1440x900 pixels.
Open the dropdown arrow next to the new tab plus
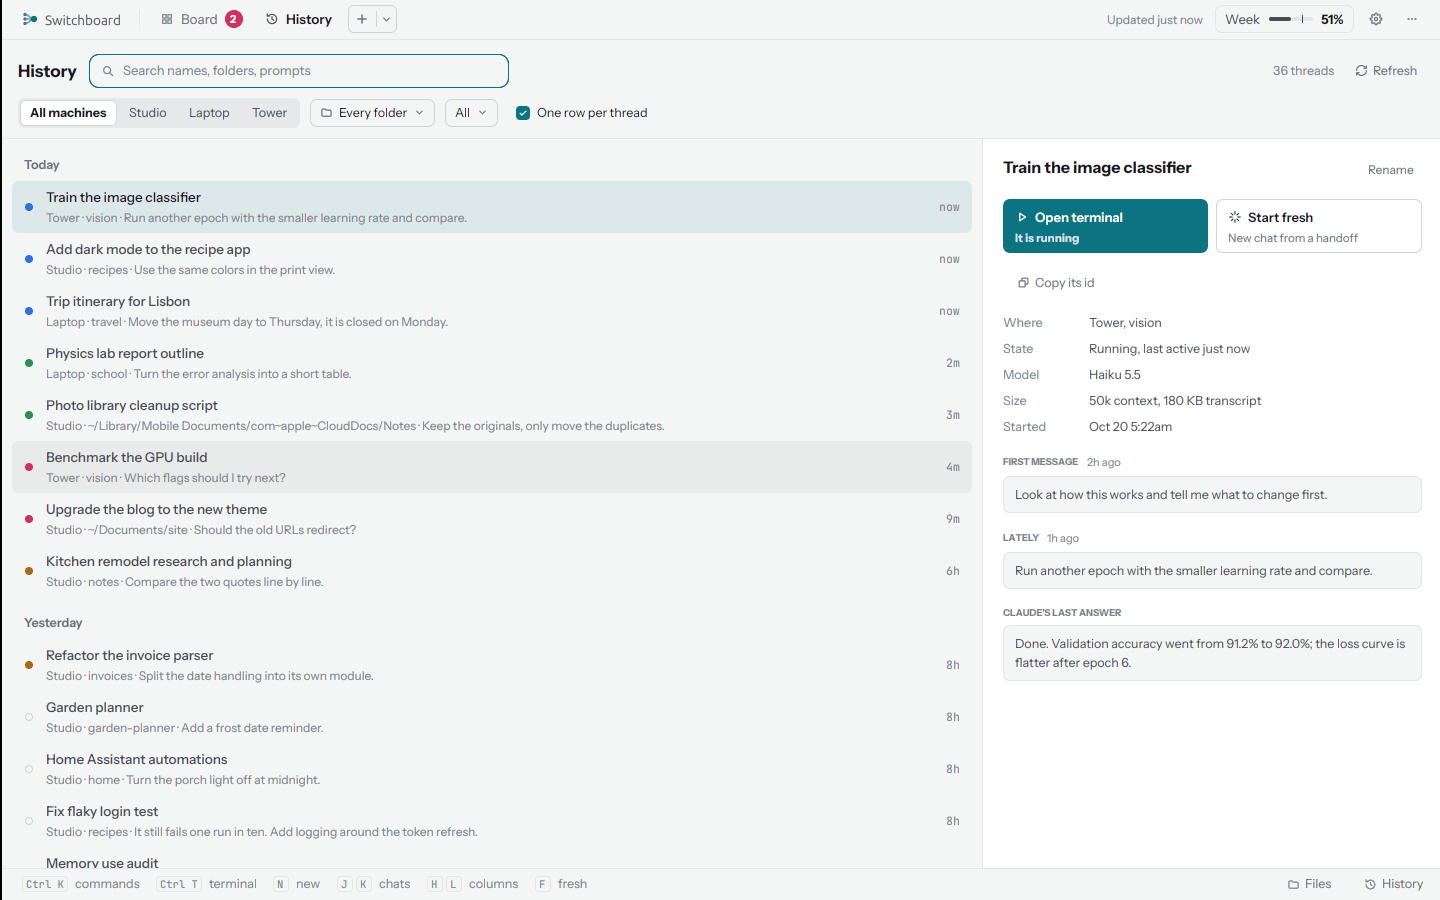click(x=386, y=19)
